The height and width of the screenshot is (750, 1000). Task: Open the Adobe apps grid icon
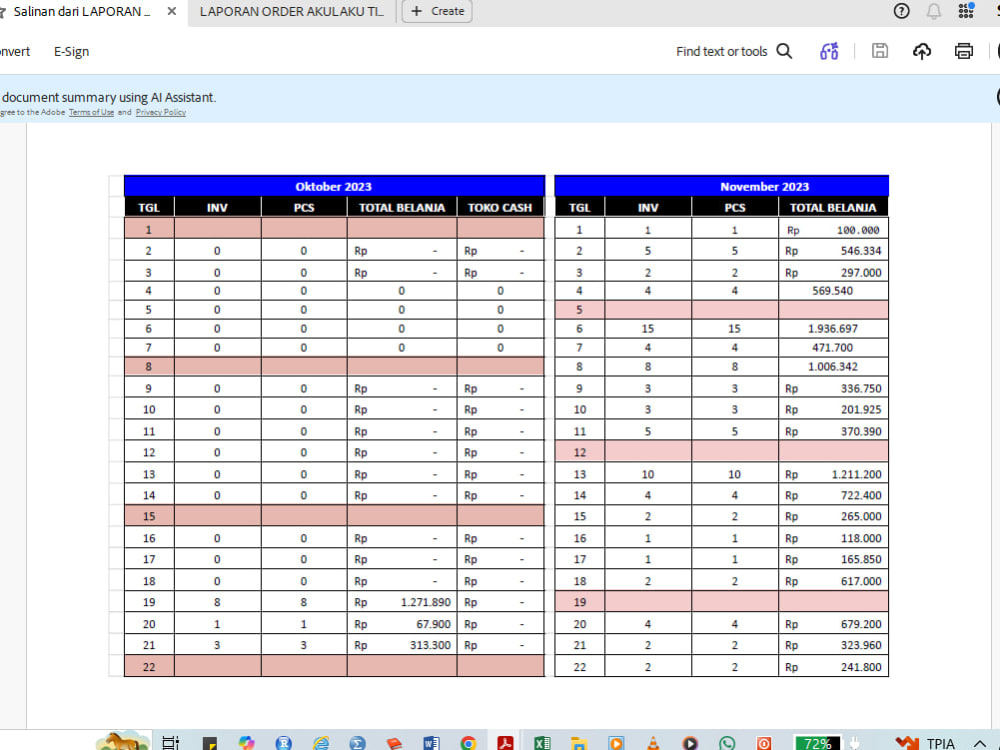966,11
